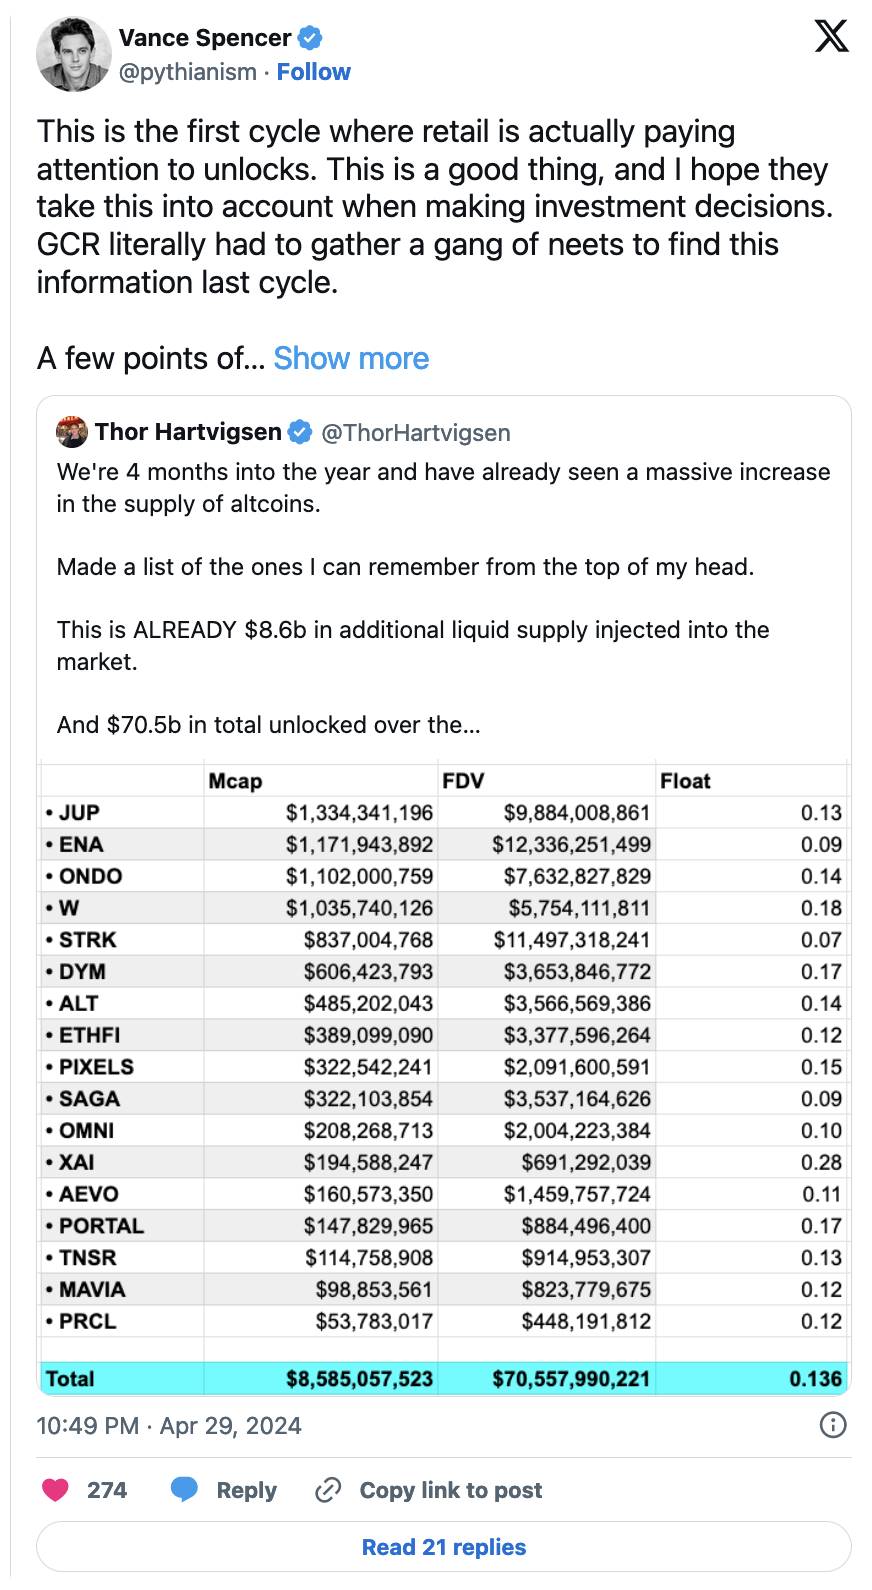The width and height of the screenshot is (872, 1590).
Task: Follow the @pythianism account
Action: [x=314, y=72]
